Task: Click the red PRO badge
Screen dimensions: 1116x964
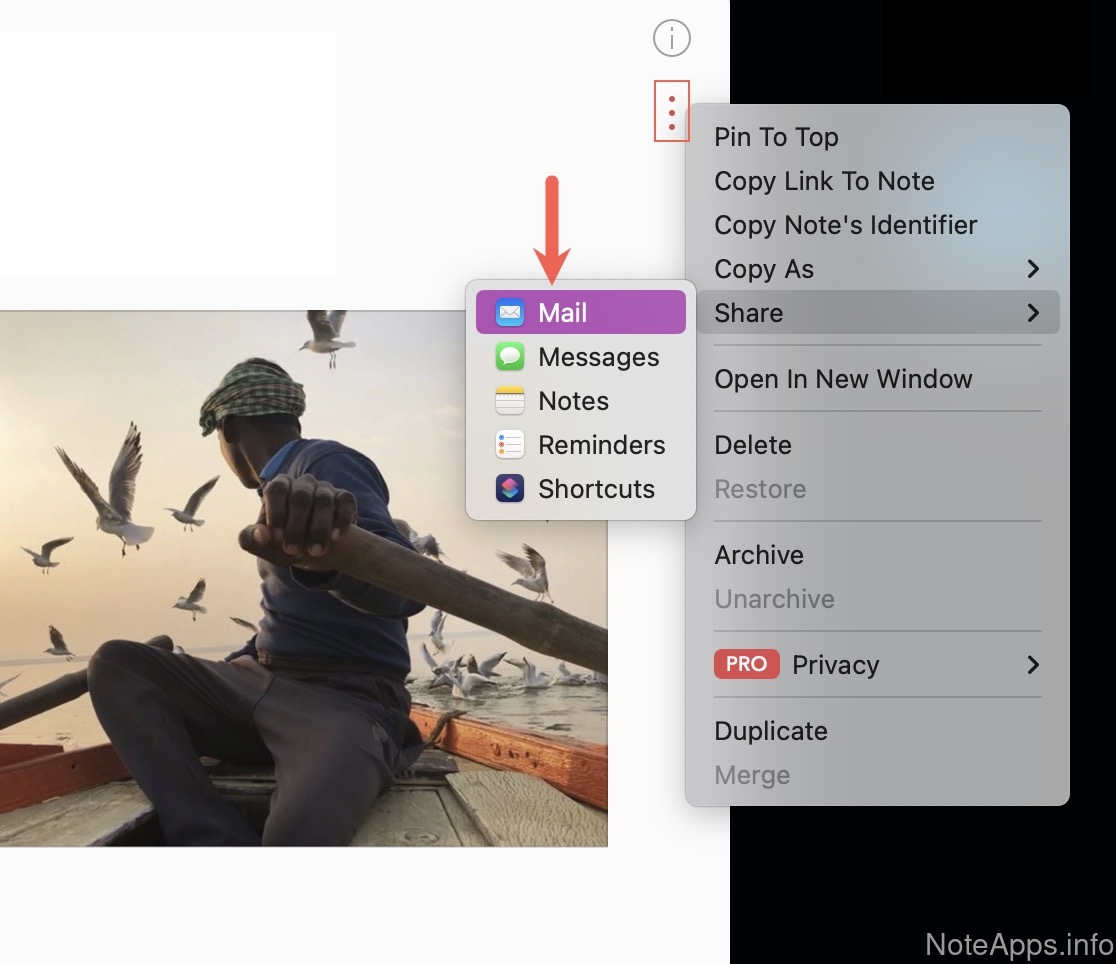Action: coord(746,665)
